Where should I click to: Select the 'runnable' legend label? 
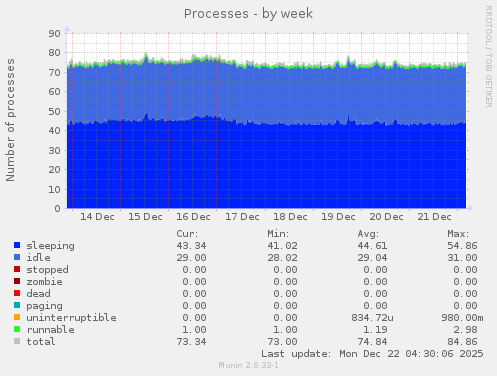pos(51,330)
